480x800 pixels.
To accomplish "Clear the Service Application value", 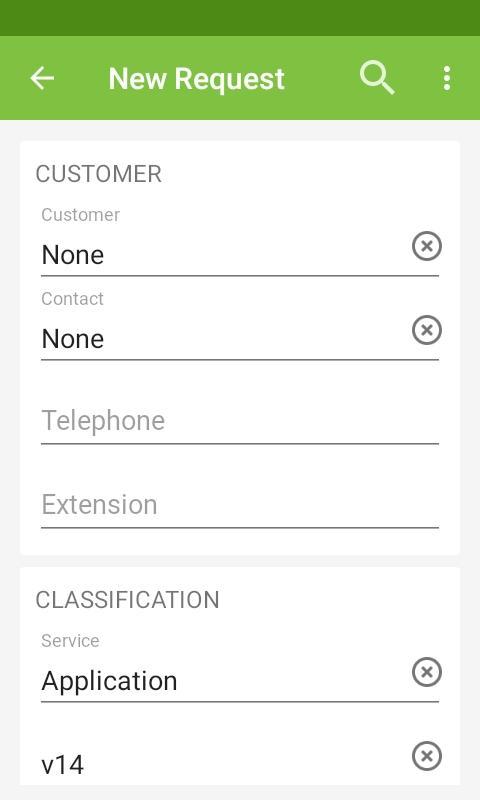I will coord(426,672).
